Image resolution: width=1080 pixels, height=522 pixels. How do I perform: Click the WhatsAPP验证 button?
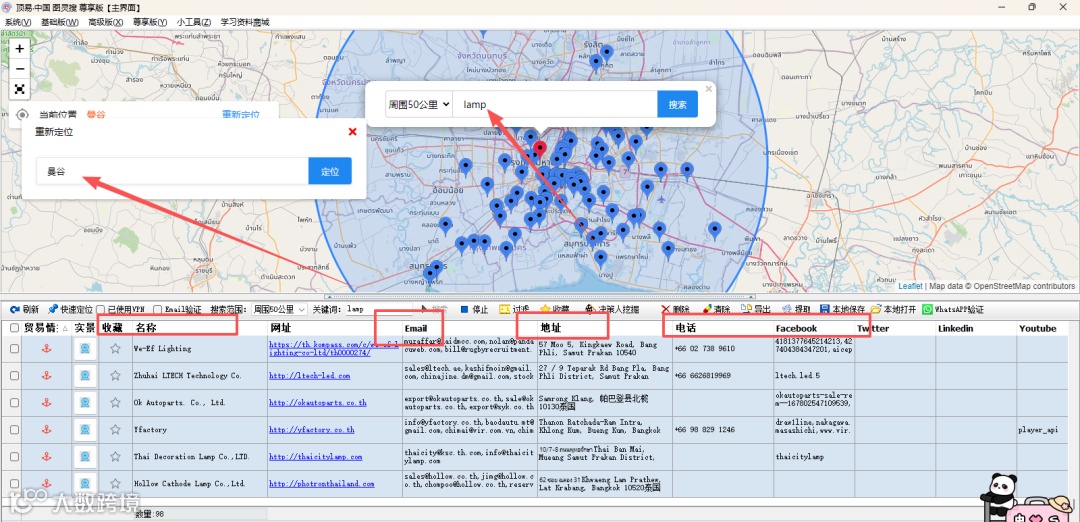point(953,310)
